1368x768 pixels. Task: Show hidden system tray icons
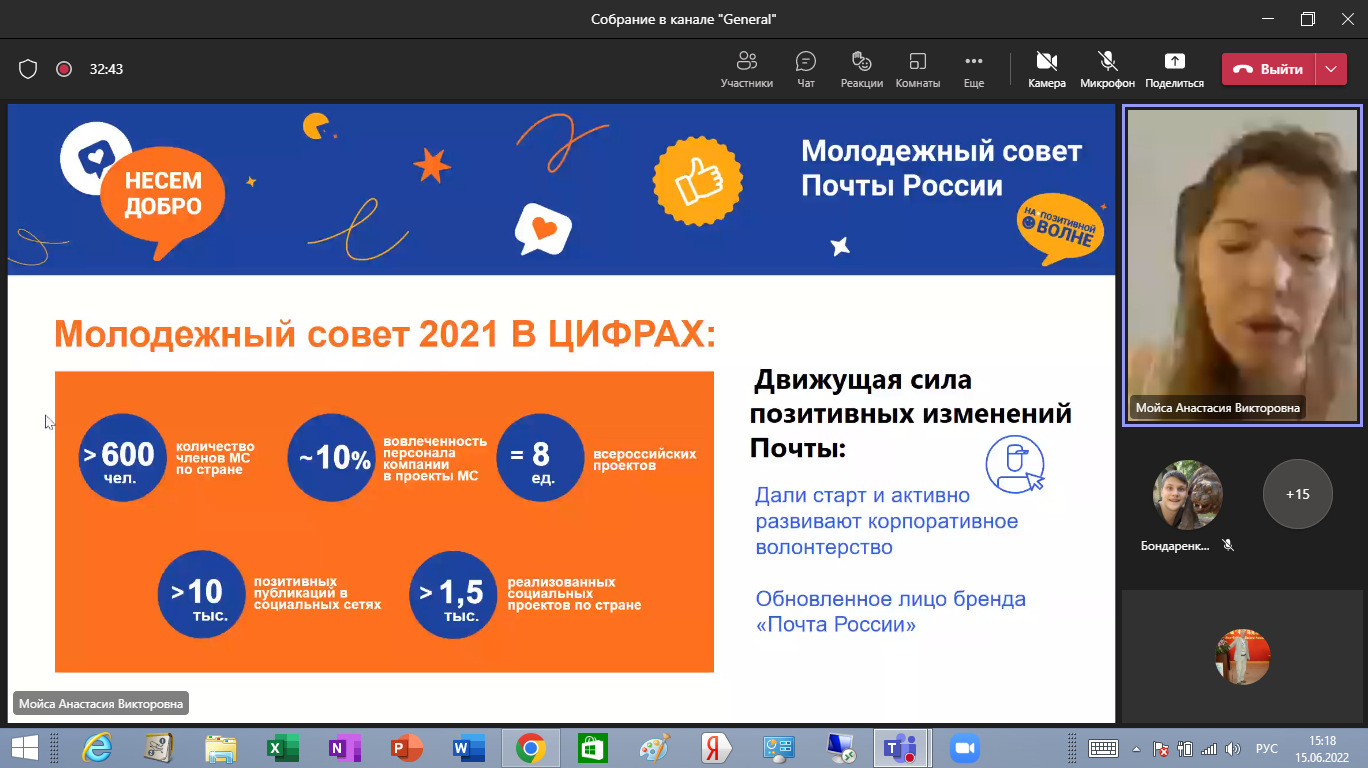point(1136,748)
